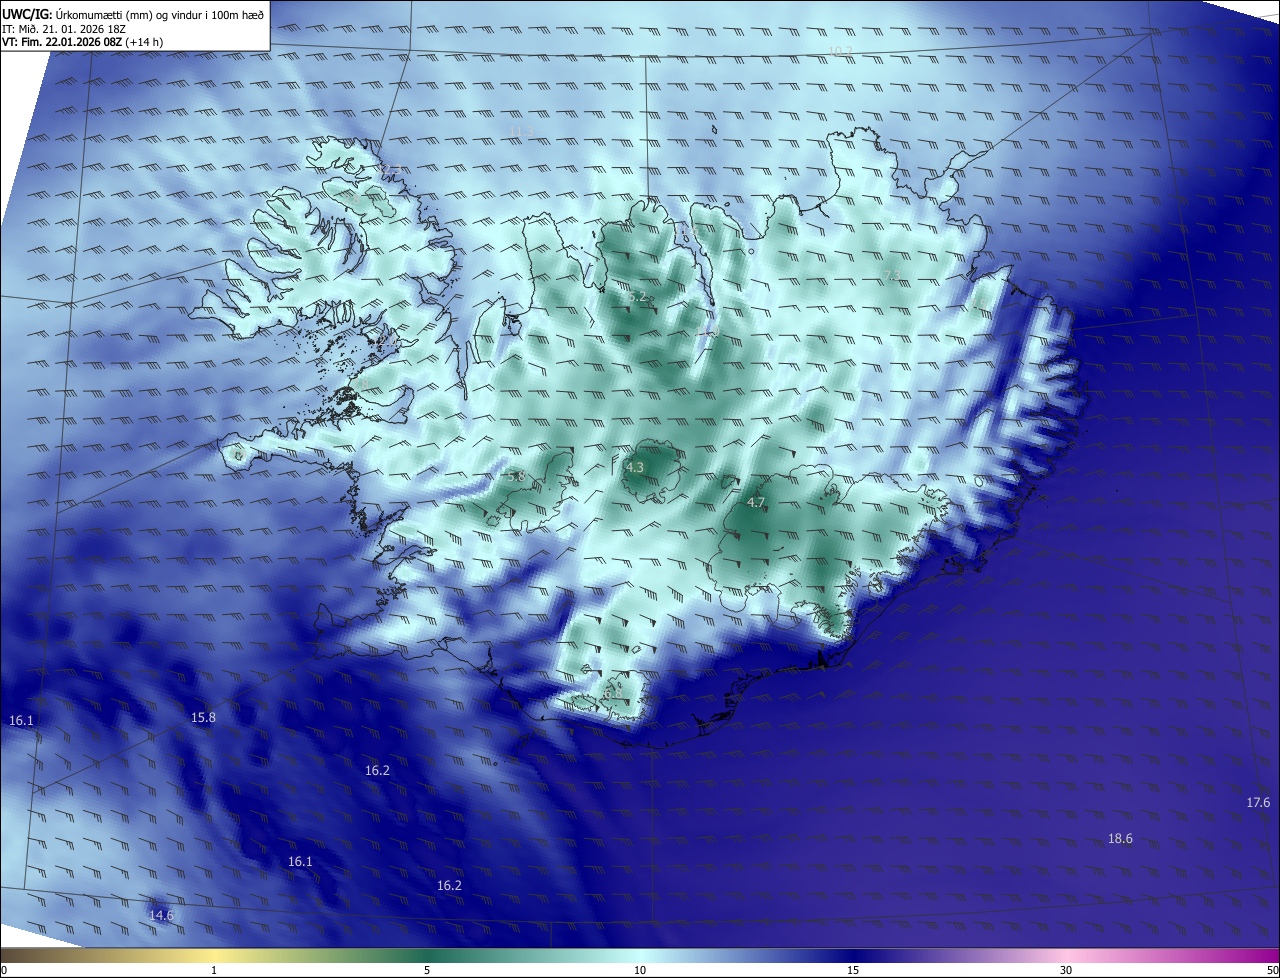This screenshot has height=978, width=1280.
Task: Click the '18.6' value southeast of Iceland
Action: coord(1120,838)
